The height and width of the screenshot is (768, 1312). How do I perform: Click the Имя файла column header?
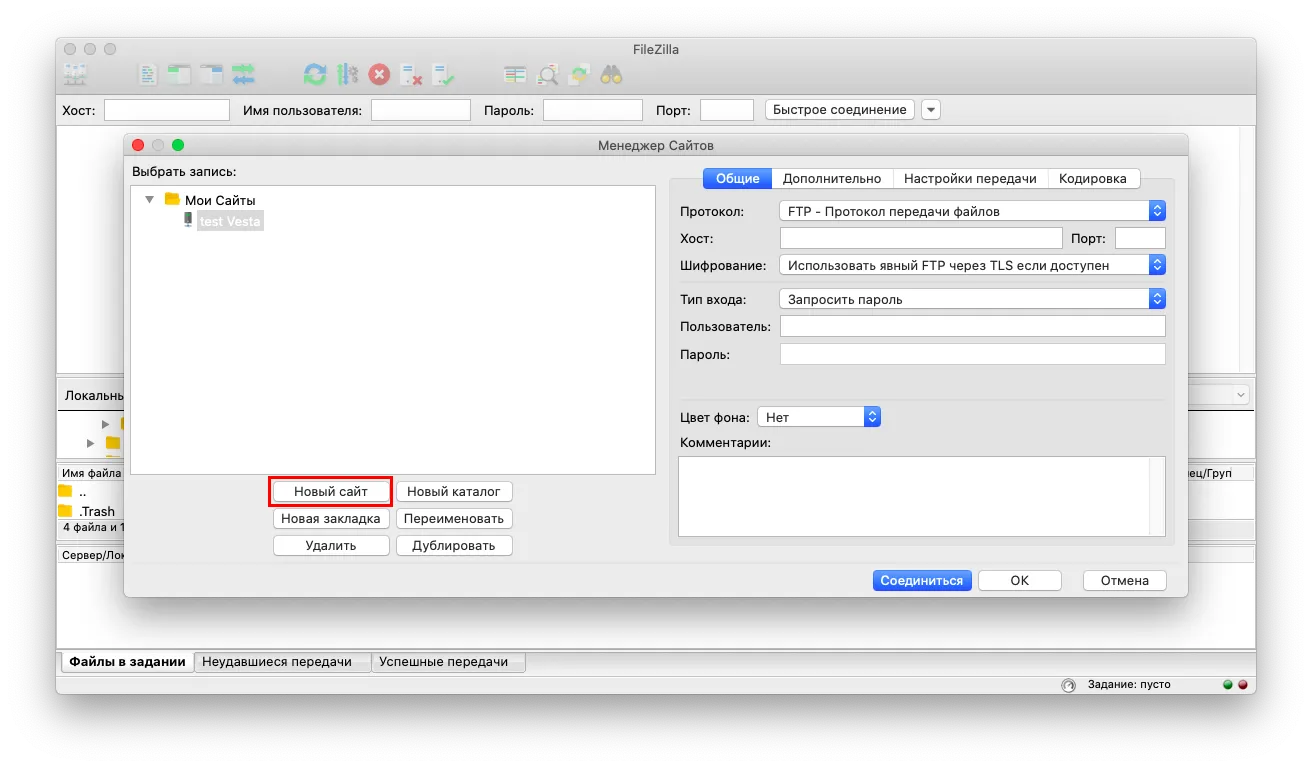tap(91, 473)
